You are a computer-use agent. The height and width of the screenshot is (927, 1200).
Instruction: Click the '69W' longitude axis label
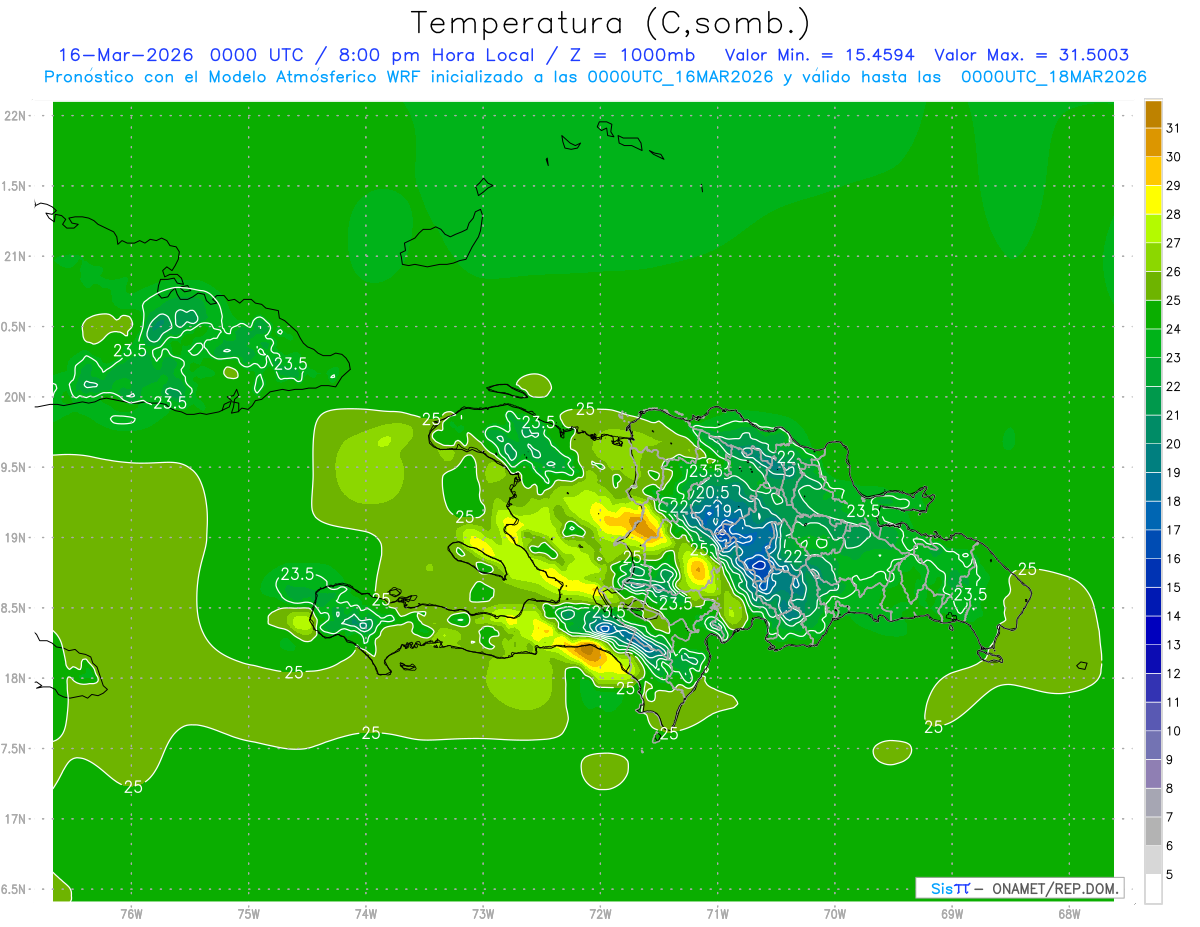pos(952,913)
